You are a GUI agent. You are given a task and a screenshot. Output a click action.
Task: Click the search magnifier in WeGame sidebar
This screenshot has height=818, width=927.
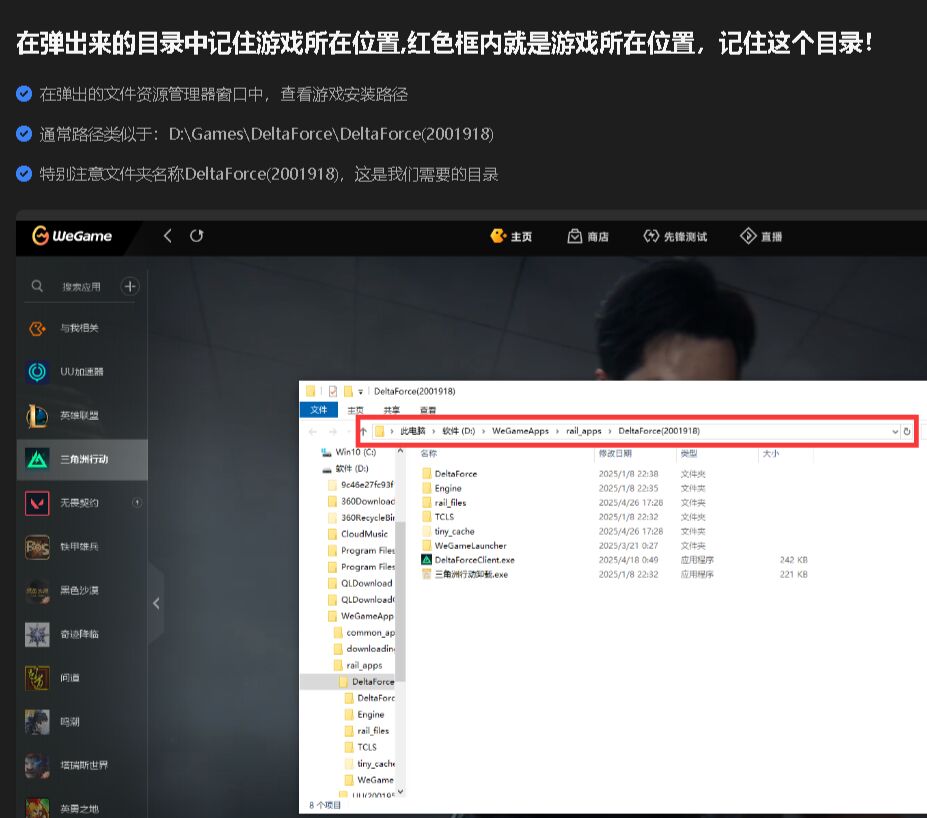[37, 286]
